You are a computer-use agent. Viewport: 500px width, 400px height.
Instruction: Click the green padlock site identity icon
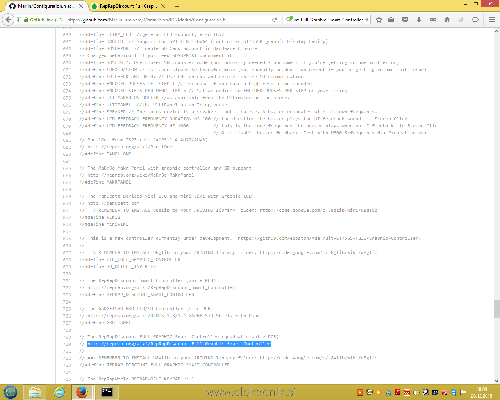[26, 20]
